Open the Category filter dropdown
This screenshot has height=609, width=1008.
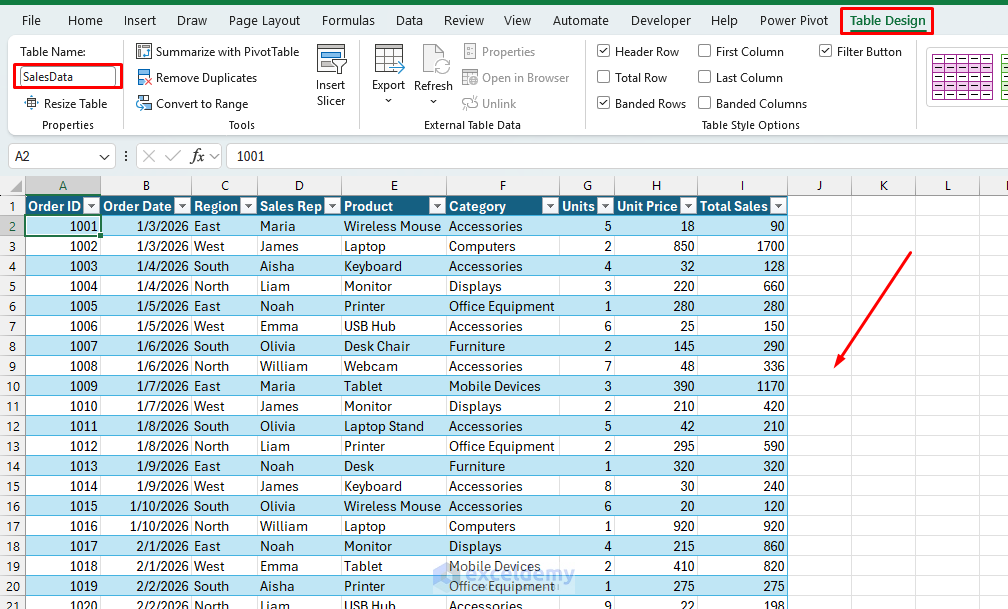click(x=550, y=206)
